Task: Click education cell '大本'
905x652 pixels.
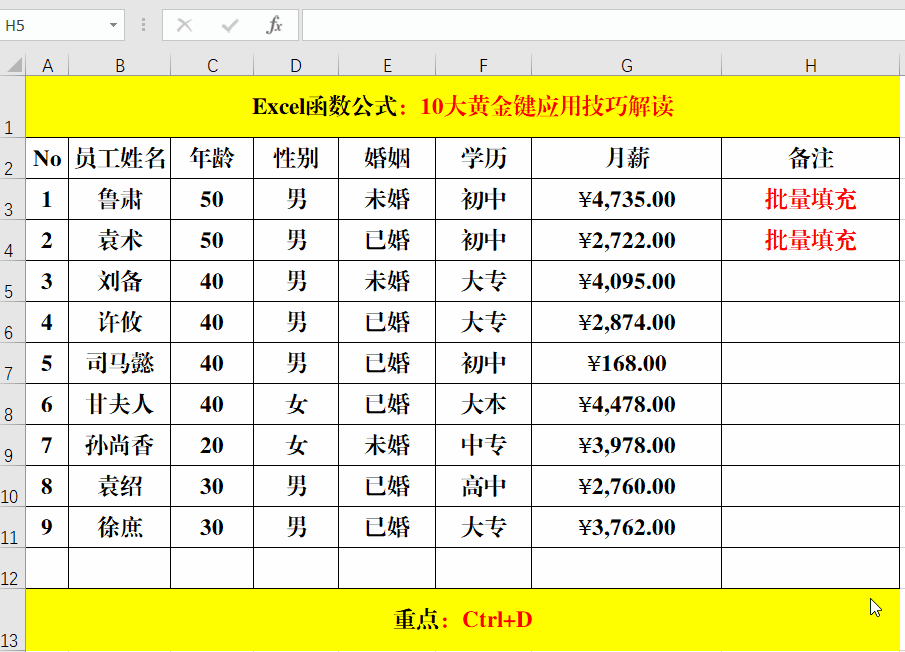Action: (483, 404)
